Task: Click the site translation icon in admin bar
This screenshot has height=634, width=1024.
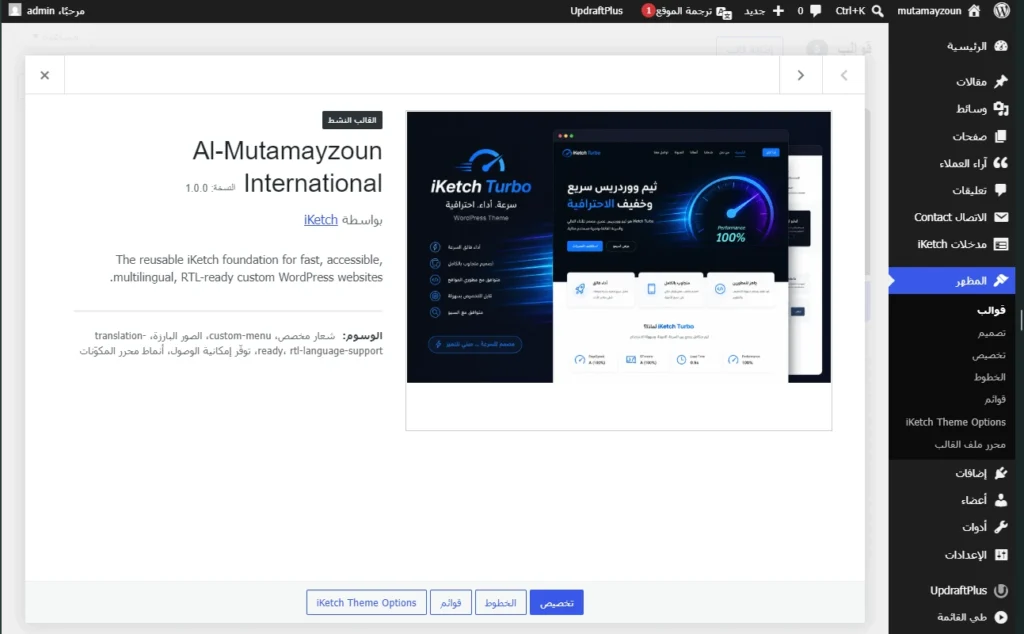Action: coord(724,11)
